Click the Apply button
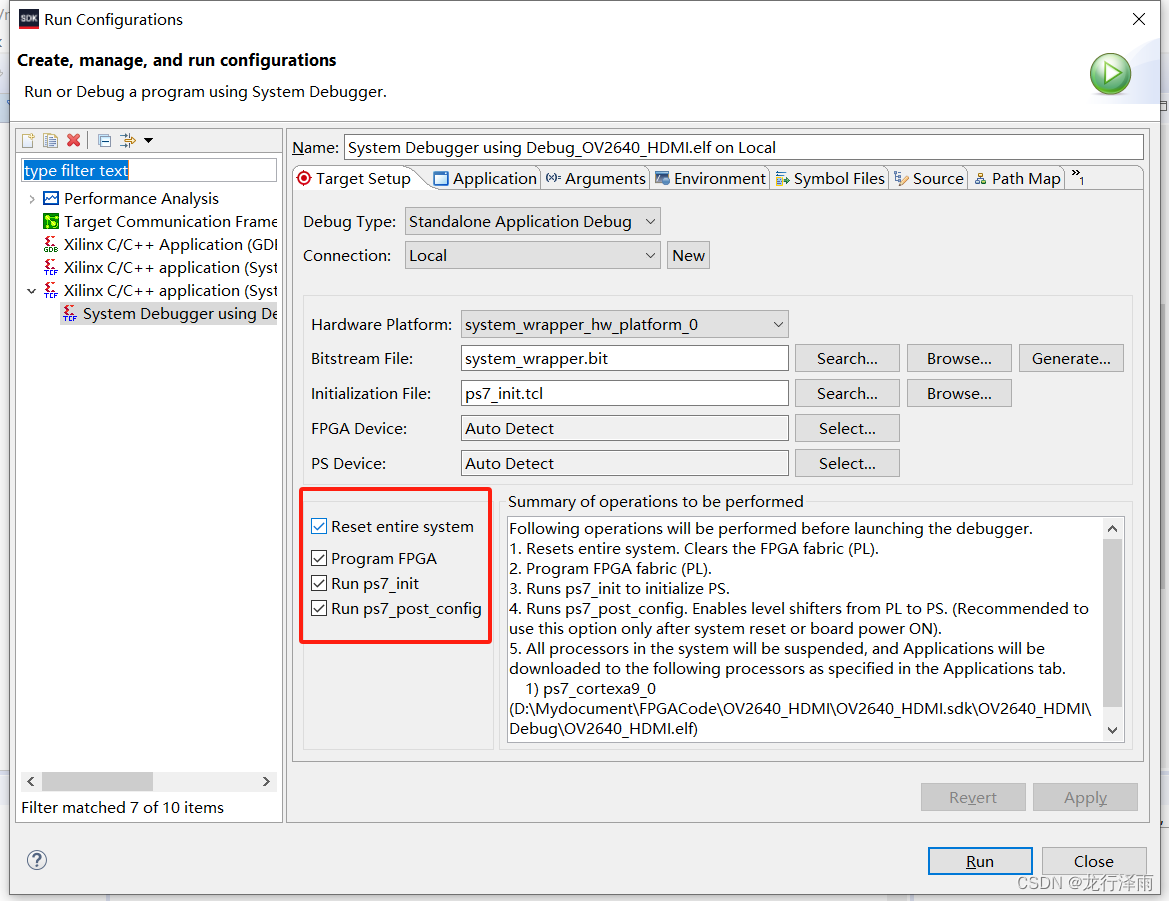The image size is (1169, 901). pos(1085,797)
